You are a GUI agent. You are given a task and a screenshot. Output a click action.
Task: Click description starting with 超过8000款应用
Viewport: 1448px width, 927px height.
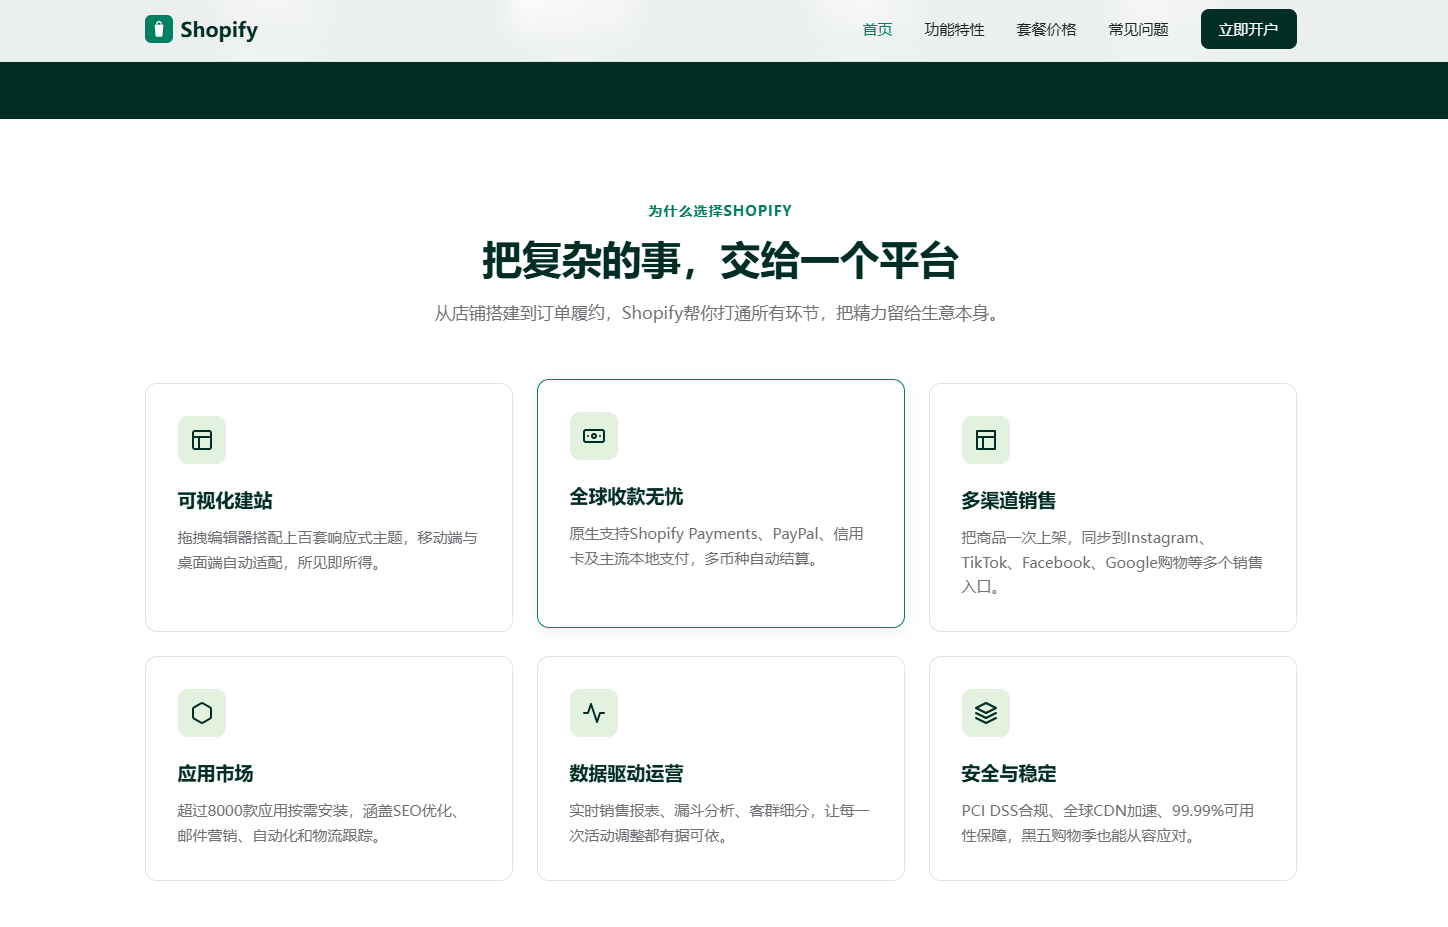(321, 823)
